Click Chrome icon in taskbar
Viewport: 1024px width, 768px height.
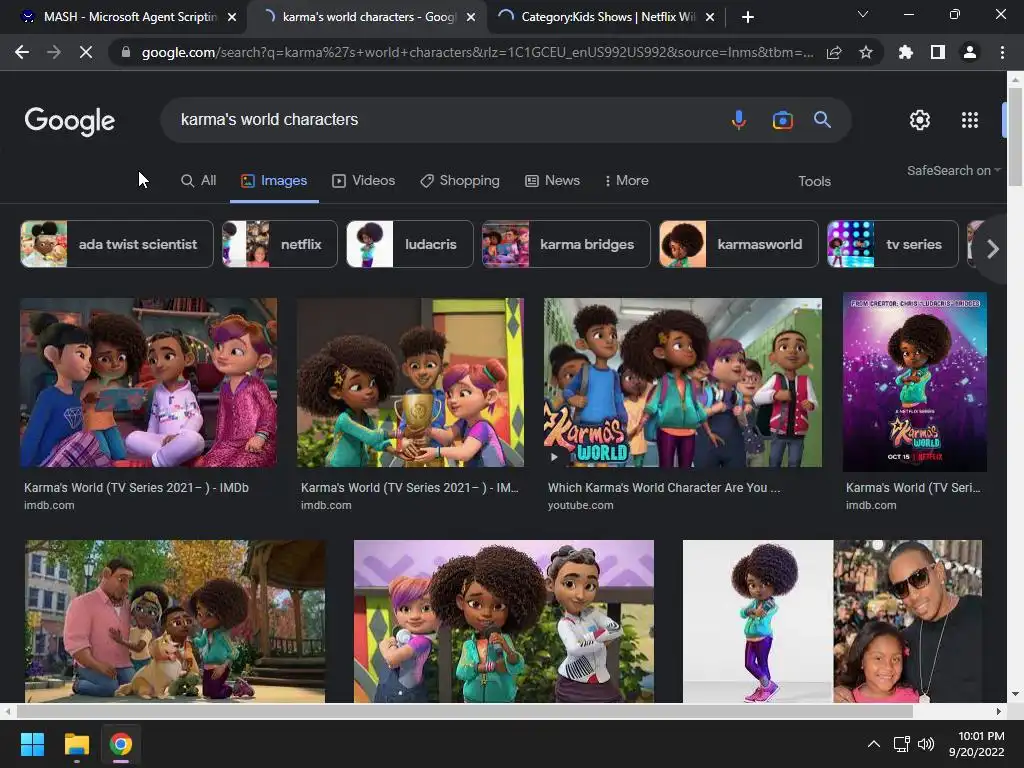(x=121, y=744)
